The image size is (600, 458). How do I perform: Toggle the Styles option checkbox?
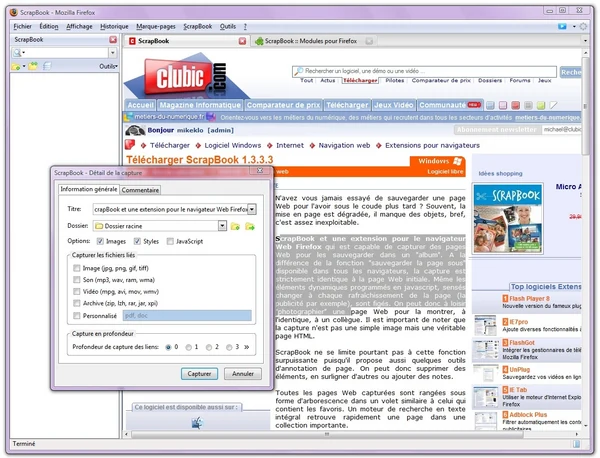pos(137,241)
